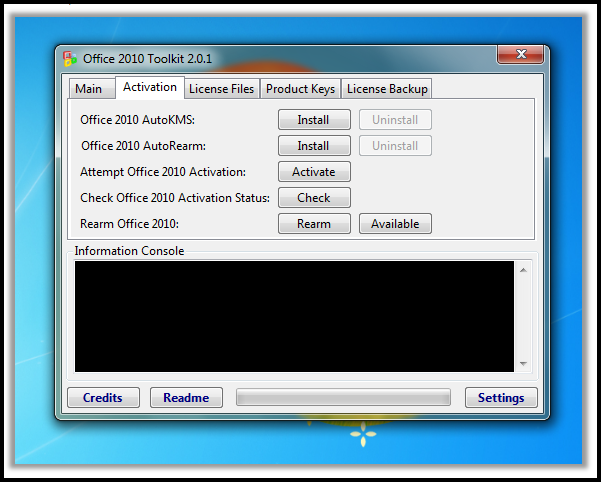Click the 'Office 2010 AutoRearm:' label
The height and width of the screenshot is (482, 601).
[x=143, y=146]
